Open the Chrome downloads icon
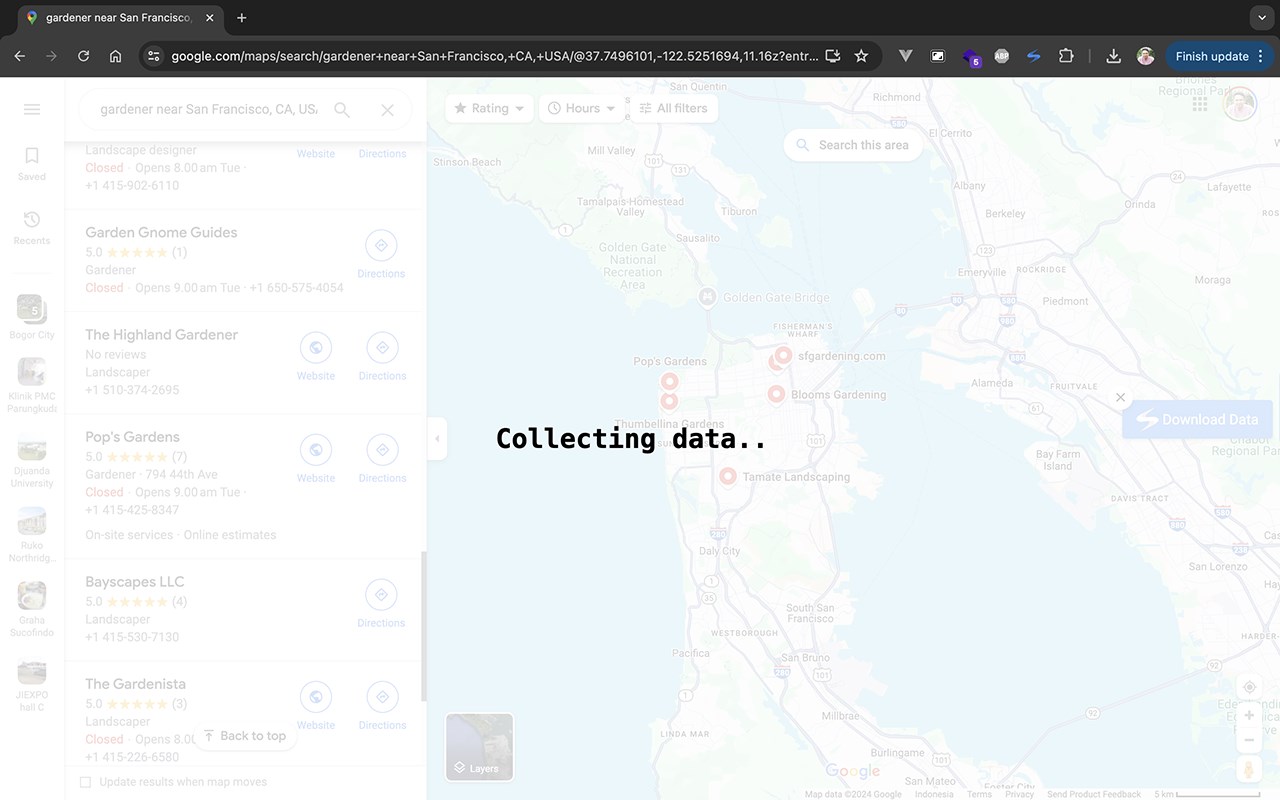The width and height of the screenshot is (1280, 800). point(1113,56)
